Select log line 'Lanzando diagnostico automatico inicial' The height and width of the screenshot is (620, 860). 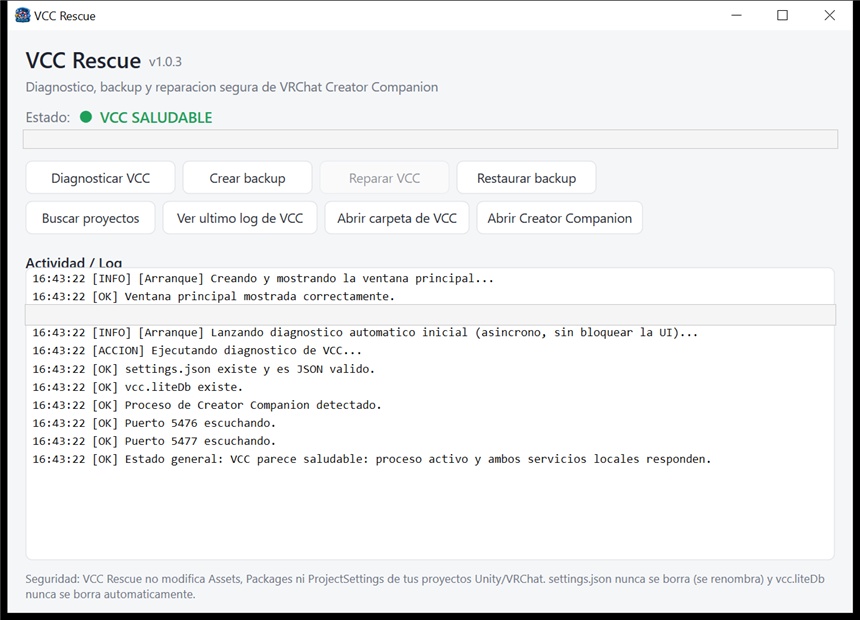click(365, 332)
